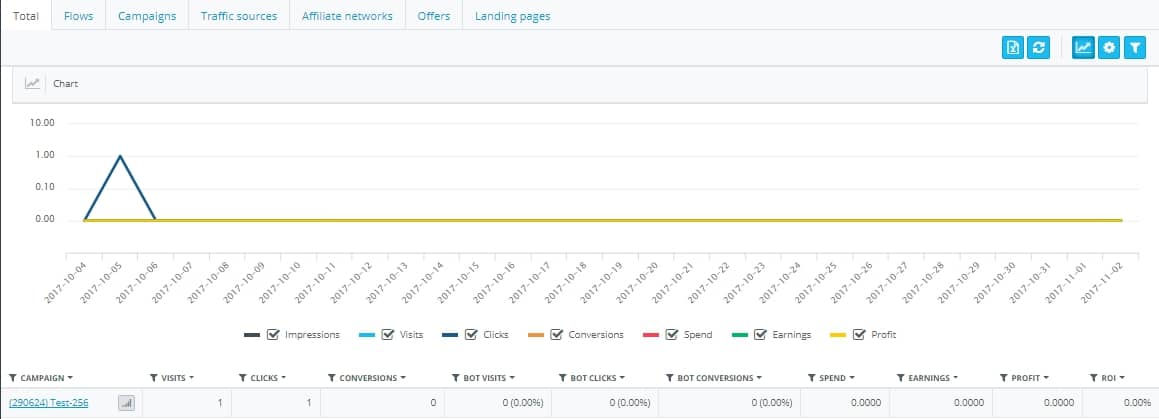Screen dimensions: 1159x419
Task: Toggle the Conversions legend checkbox
Action: [x=556, y=334]
